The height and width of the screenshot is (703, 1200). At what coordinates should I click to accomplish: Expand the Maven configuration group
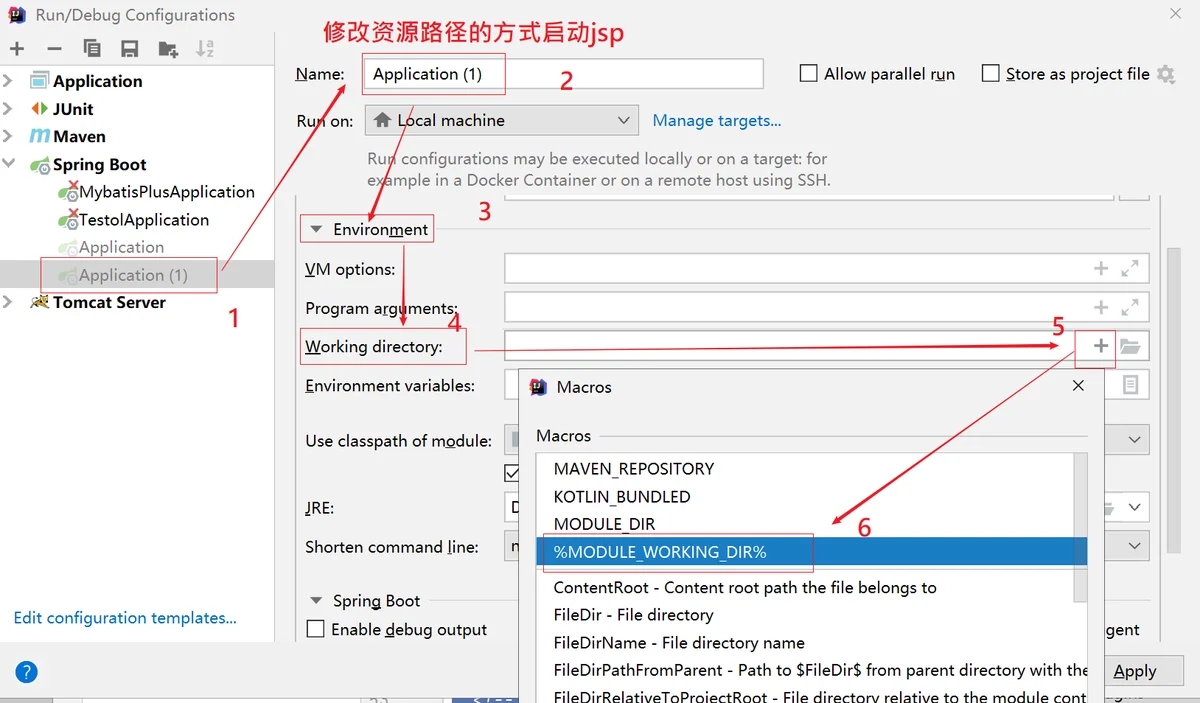9,136
